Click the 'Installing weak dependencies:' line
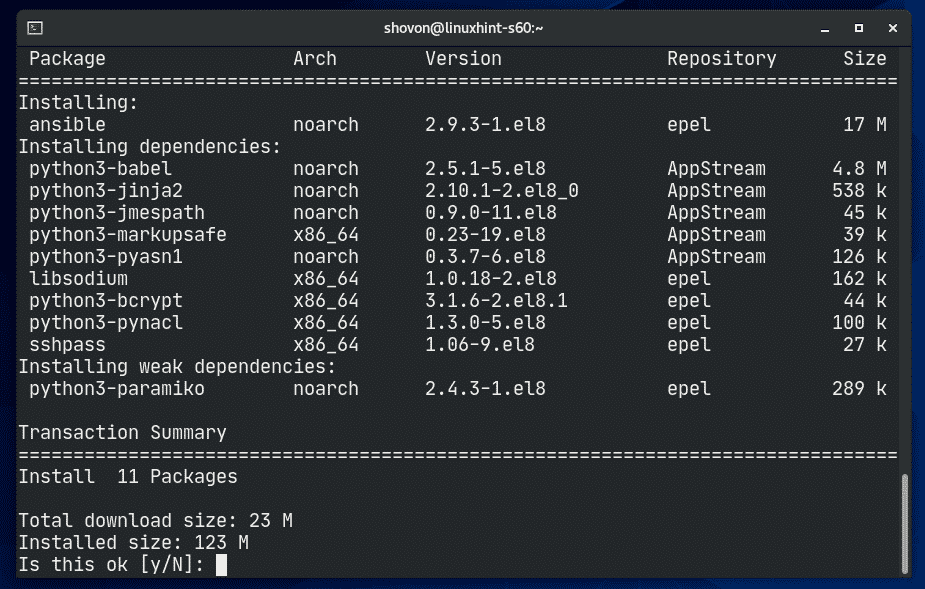Image resolution: width=925 pixels, height=589 pixels. tap(177, 367)
